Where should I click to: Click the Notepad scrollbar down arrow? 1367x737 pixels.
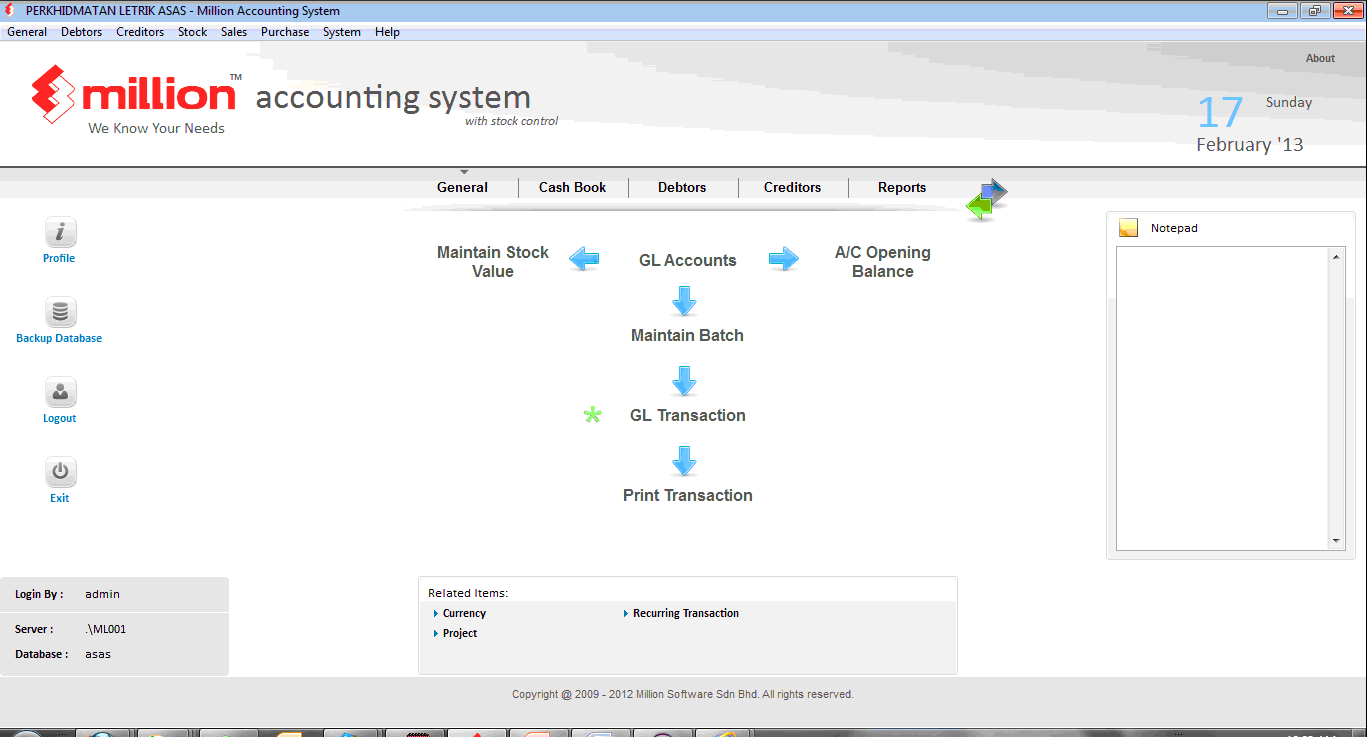pyautogui.click(x=1336, y=540)
